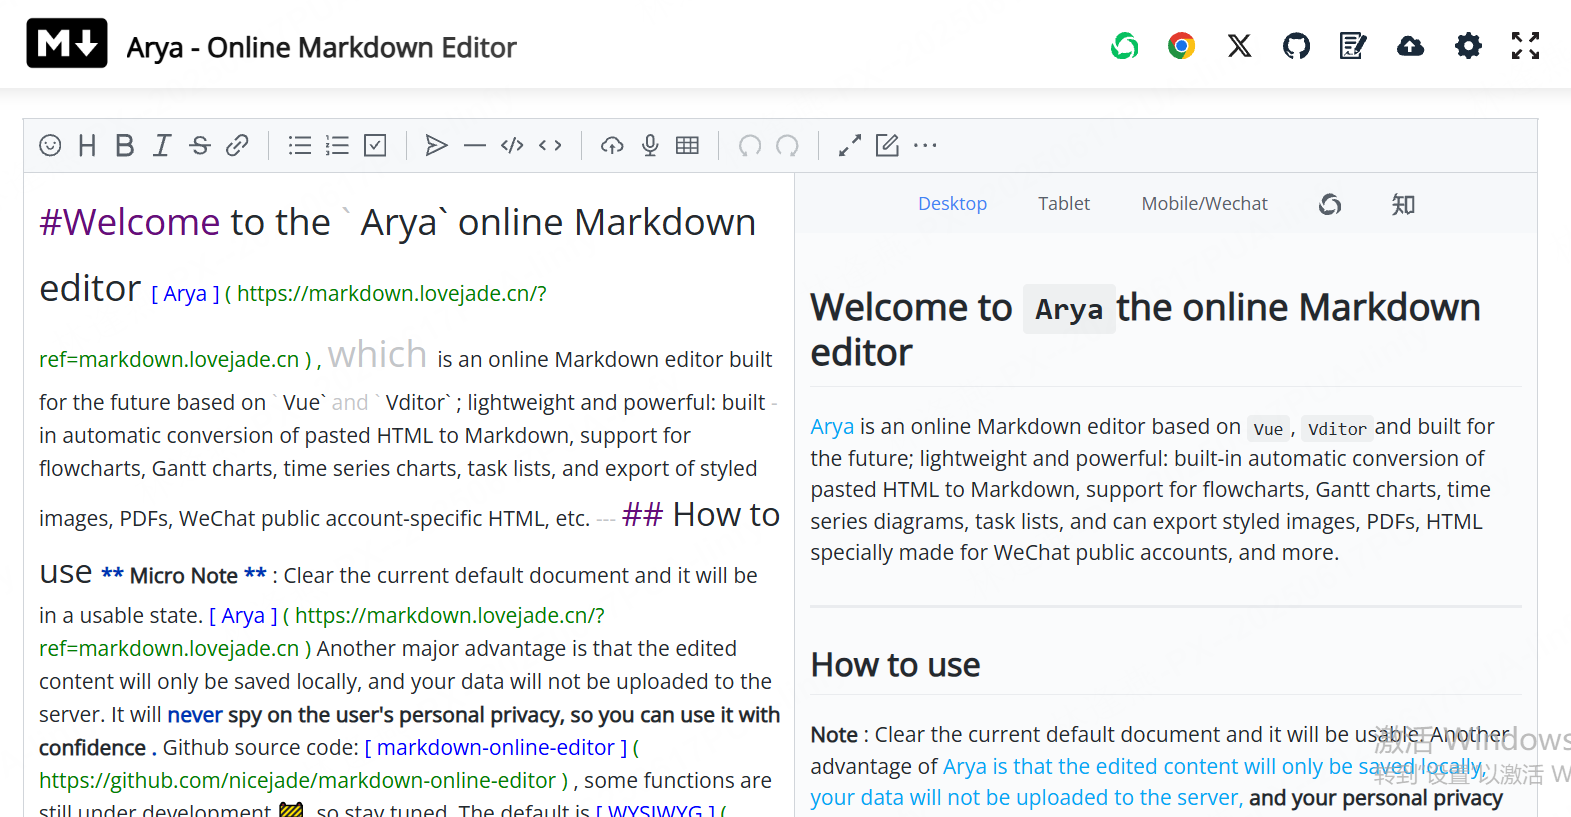The width and height of the screenshot is (1571, 817).
Task: Insert a code block
Action: 512,146
